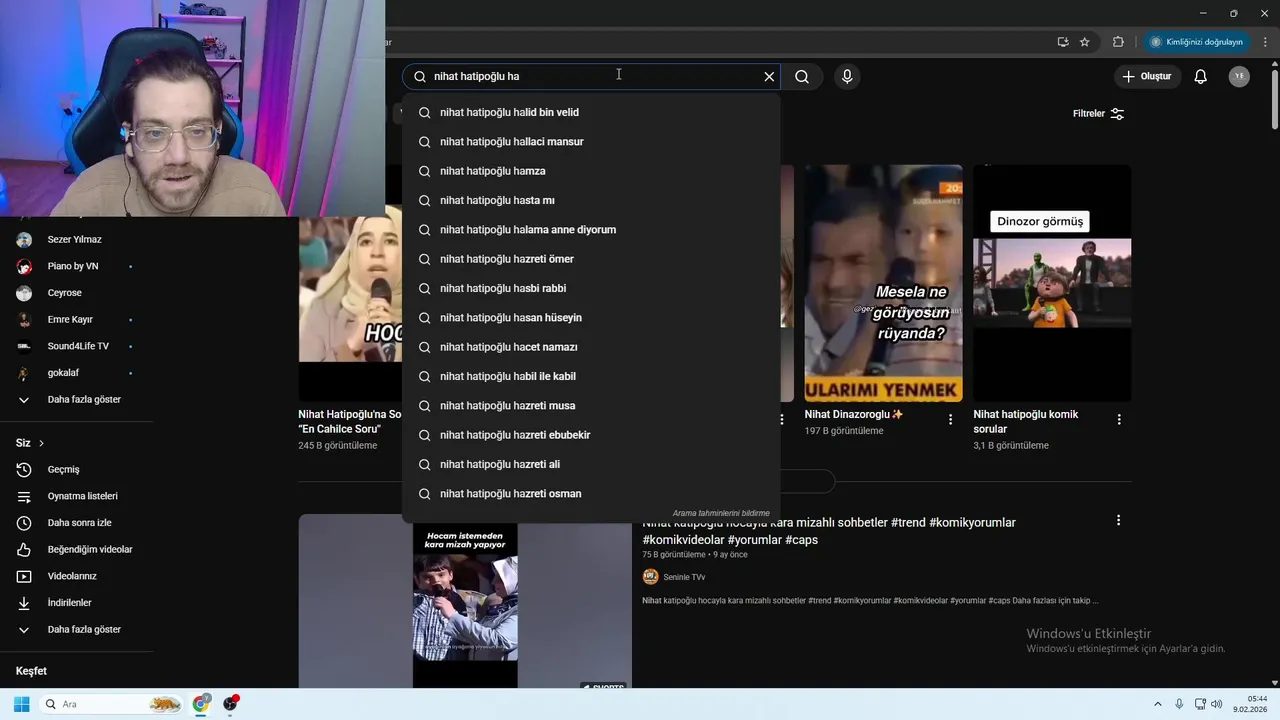
Task: Click the Oluştur create button
Action: click(x=1147, y=76)
